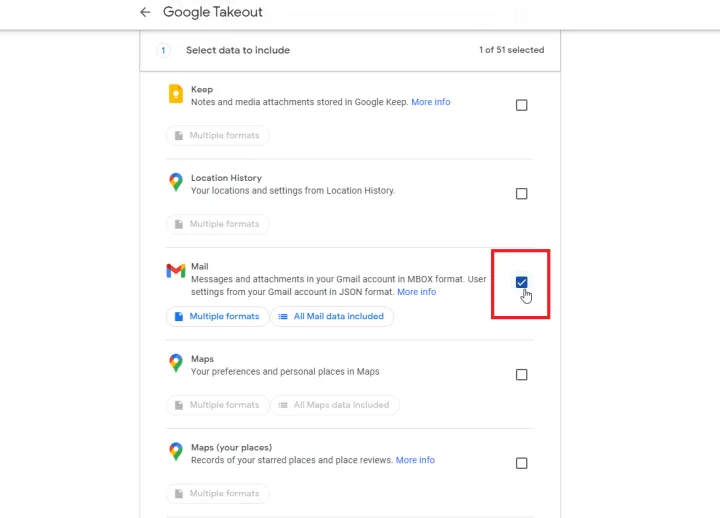The width and height of the screenshot is (720, 518).
Task: Select the Maps checkbox
Action: pos(521,375)
